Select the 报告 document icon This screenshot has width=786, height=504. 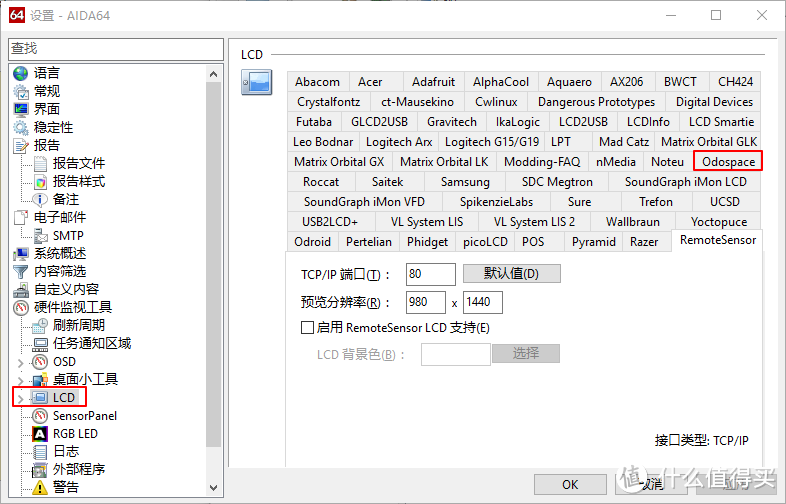(x=21, y=145)
